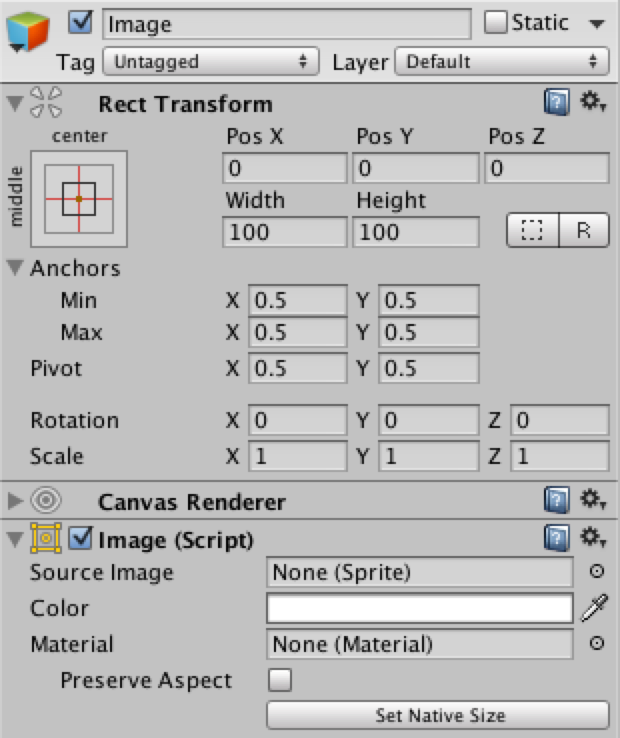Enable the Preserve Aspect checkbox
Image resolution: width=620 pixels, height=738 pixels.
point(280,680)
